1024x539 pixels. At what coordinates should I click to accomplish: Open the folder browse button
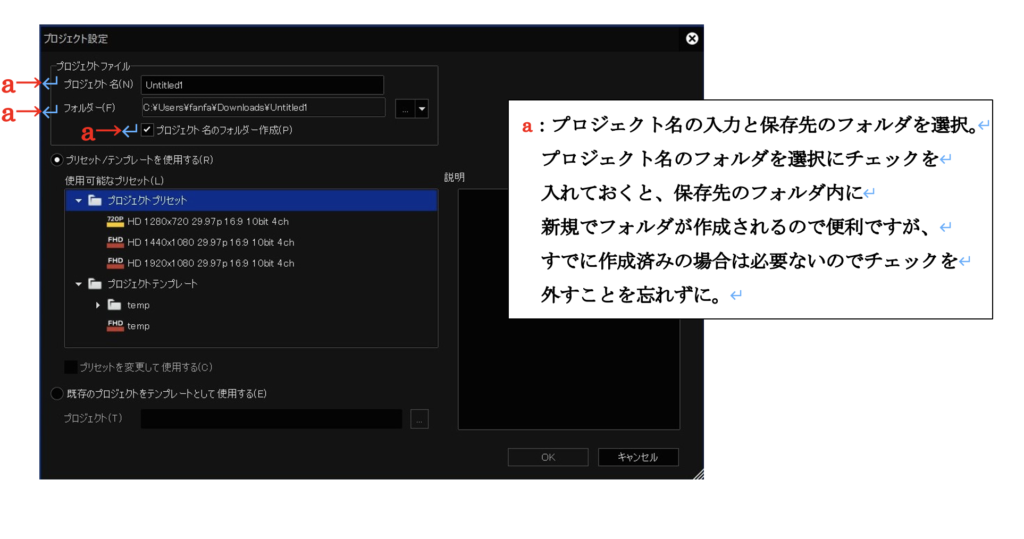405,109
